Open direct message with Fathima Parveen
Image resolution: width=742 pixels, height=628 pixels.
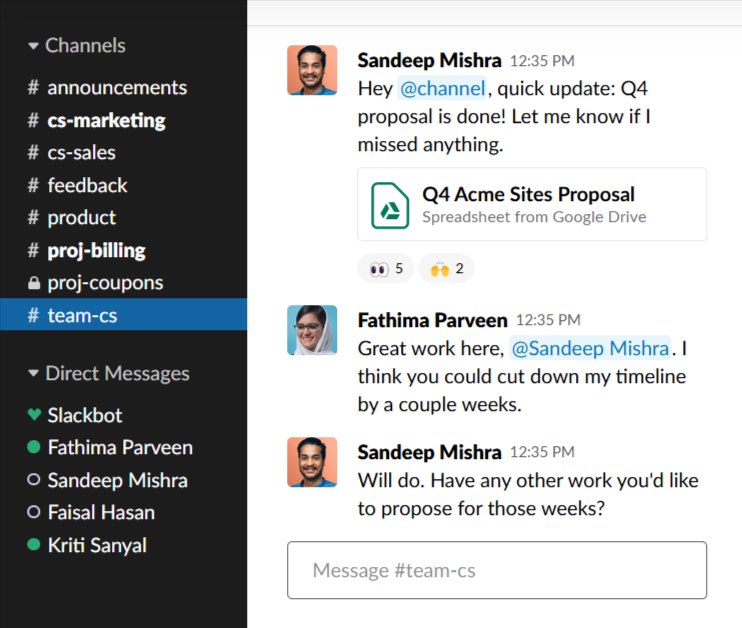click(x=119, y=448)
